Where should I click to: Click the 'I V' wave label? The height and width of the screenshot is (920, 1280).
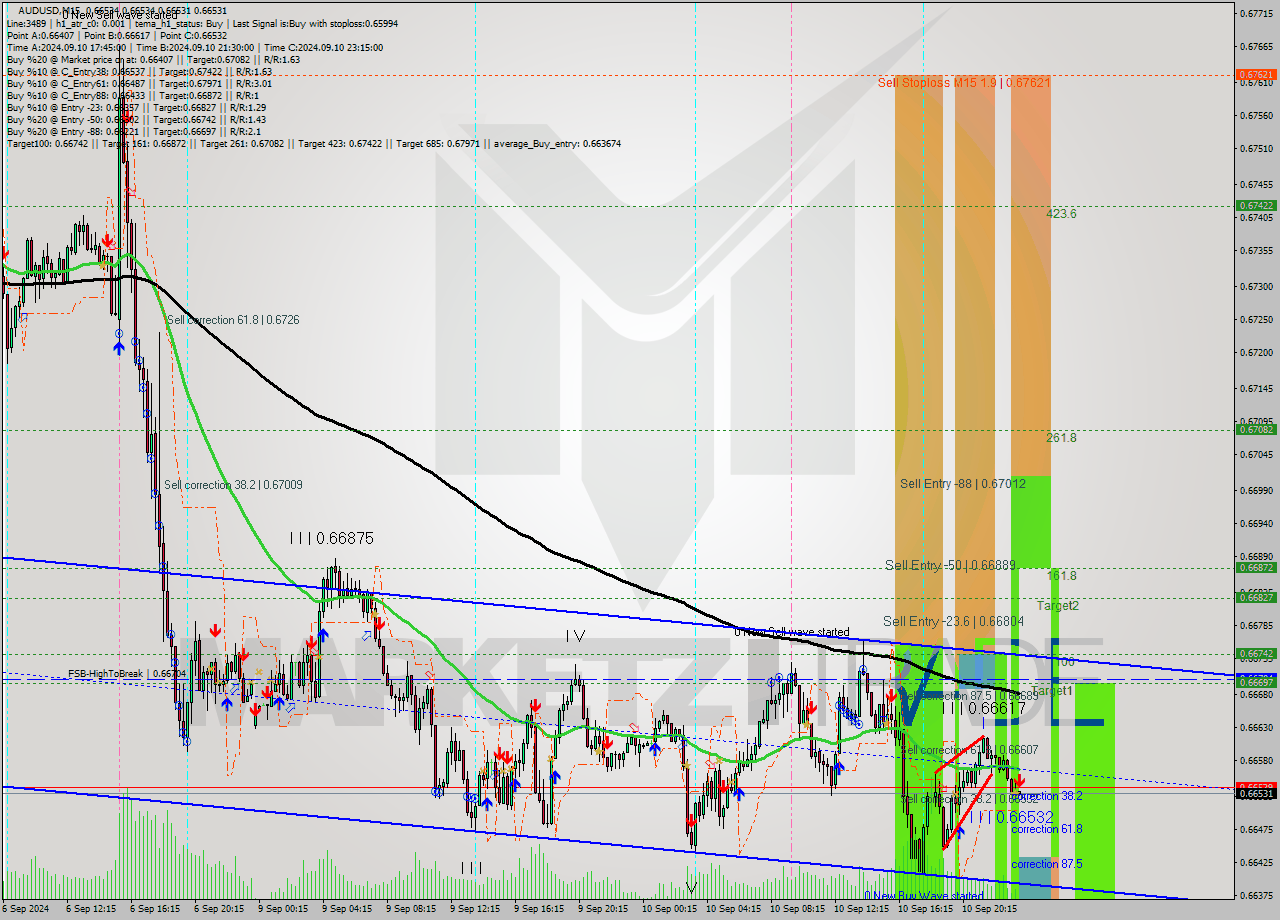(x=575, y=636)
